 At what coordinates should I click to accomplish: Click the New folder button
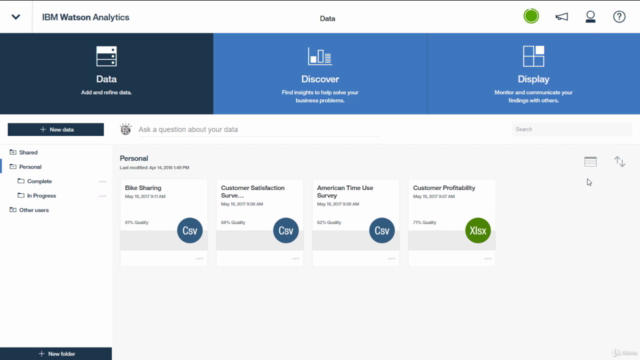(x=56, y=353)
